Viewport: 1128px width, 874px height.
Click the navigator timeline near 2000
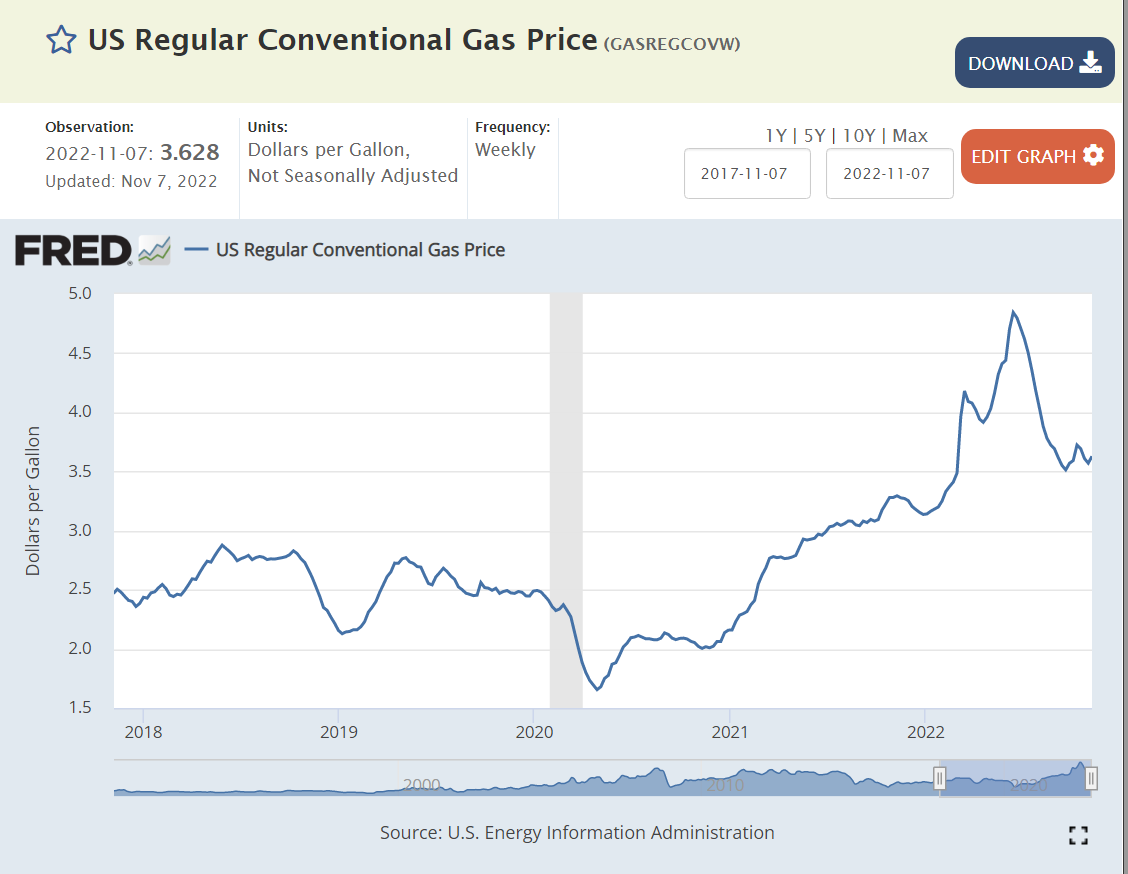(x=422, y=784)
